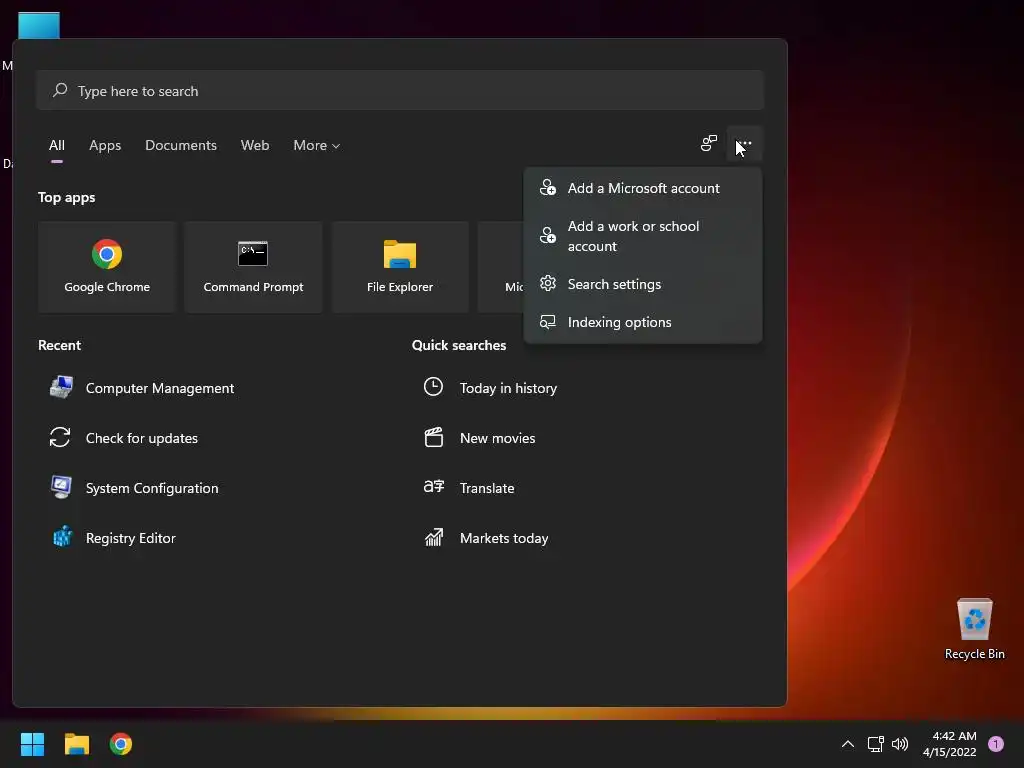This screenshot has width=1024, height=768.
Task: Open the Windows Start button on taskbar
Action: [32, 744]
